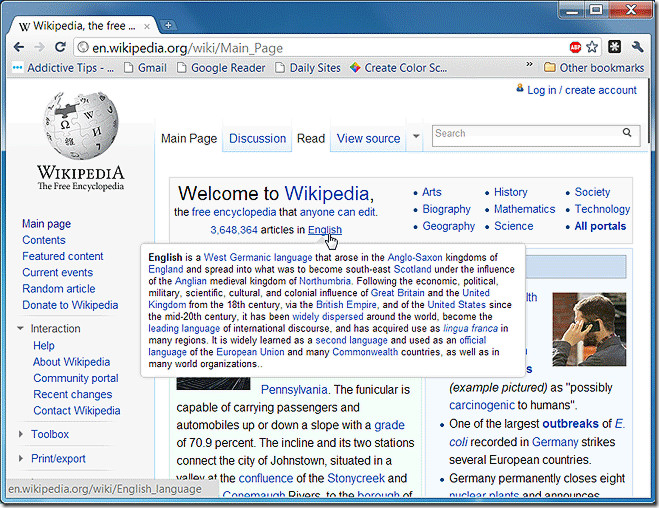Visit the Community portal

tap(76, 378)
